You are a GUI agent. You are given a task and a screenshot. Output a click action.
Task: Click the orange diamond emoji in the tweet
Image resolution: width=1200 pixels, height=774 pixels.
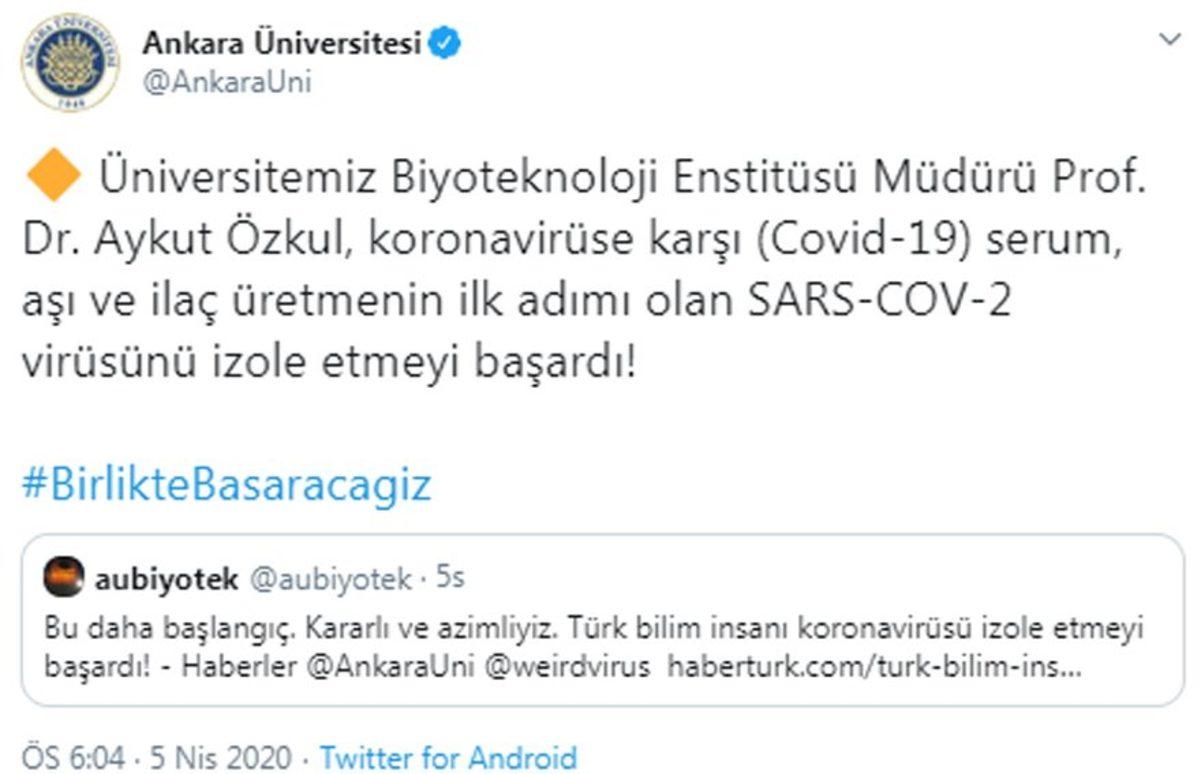(x=53, y=173)
